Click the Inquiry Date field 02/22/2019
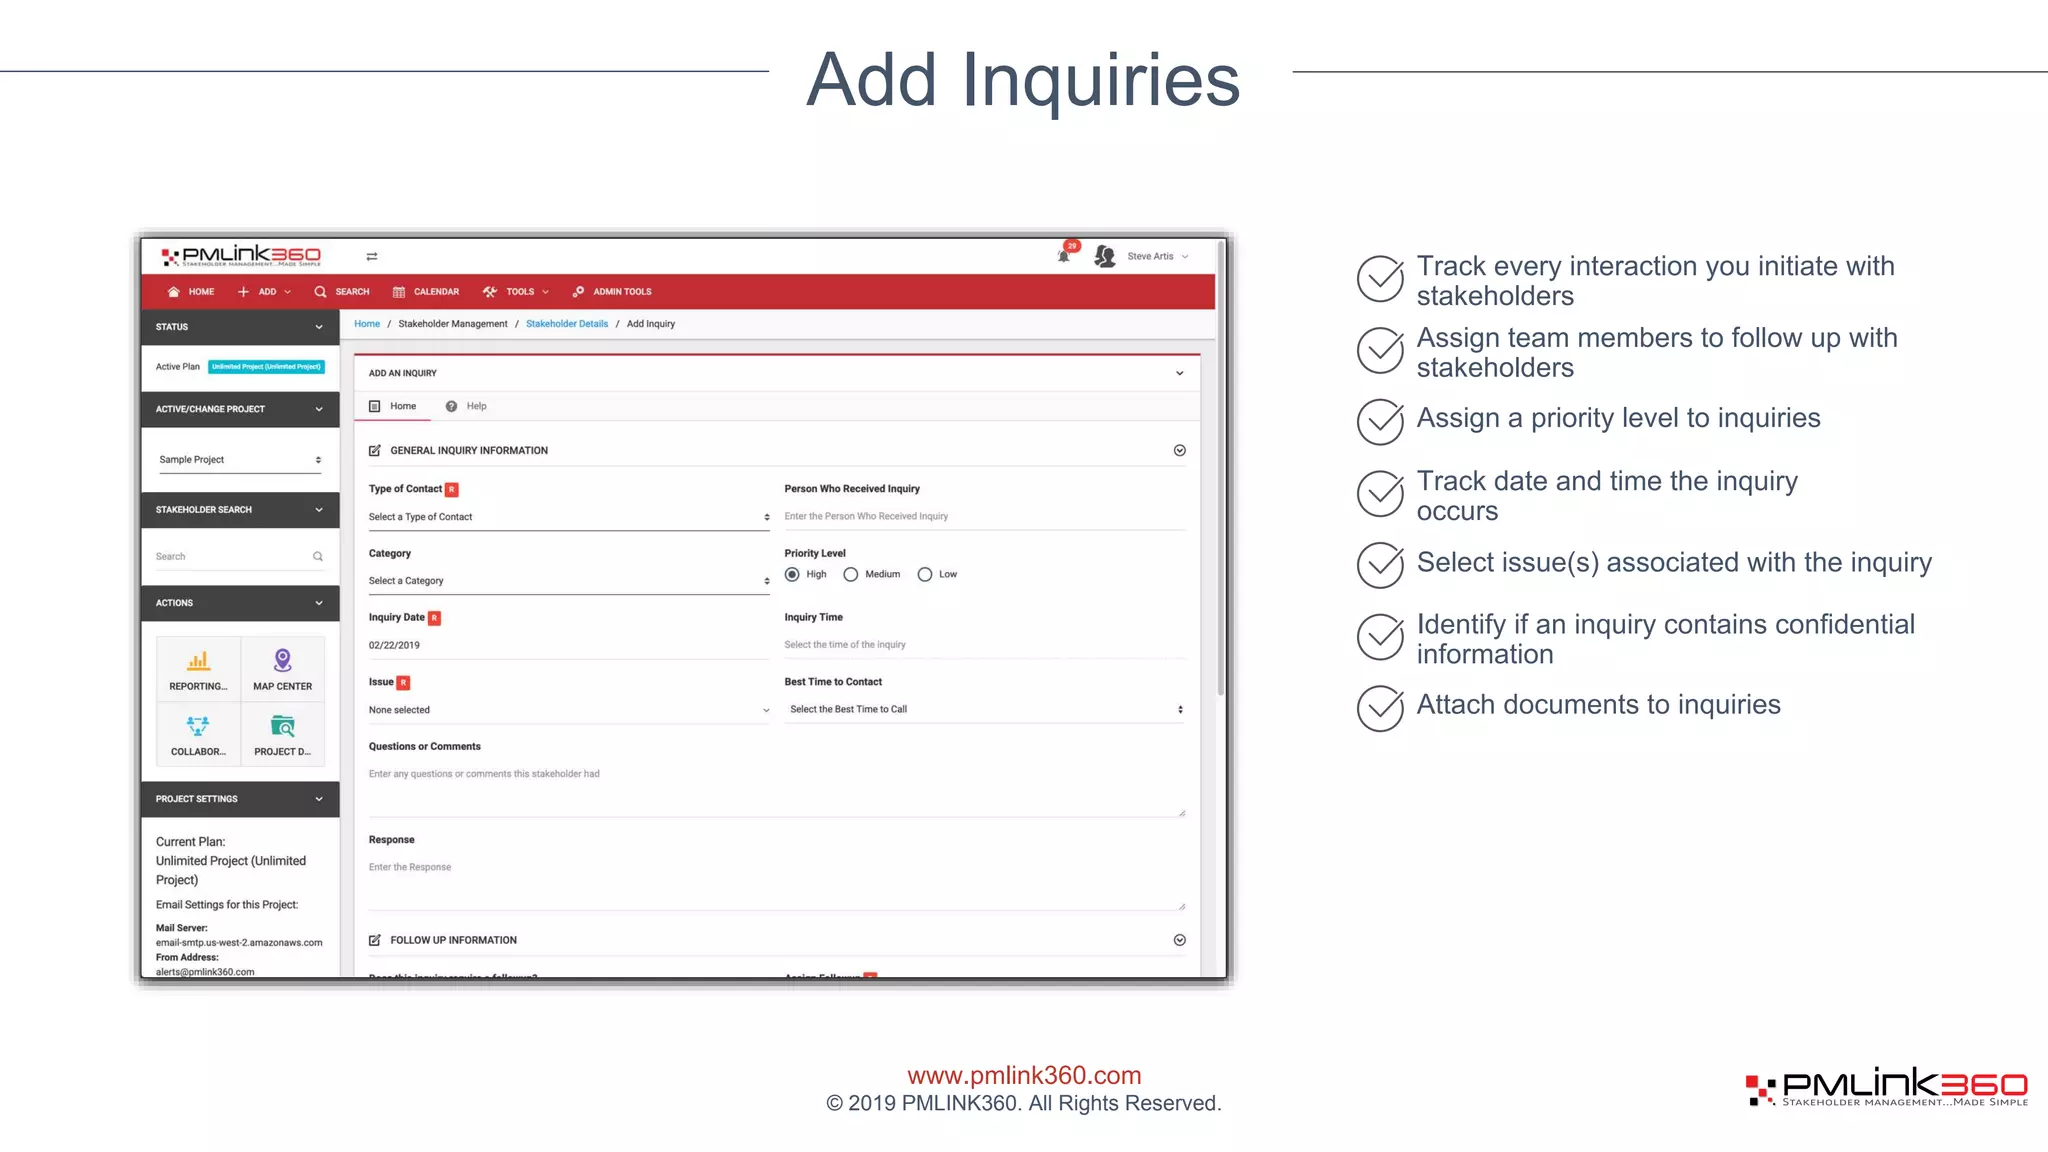2048x1152 pixels. pos(569,646)
